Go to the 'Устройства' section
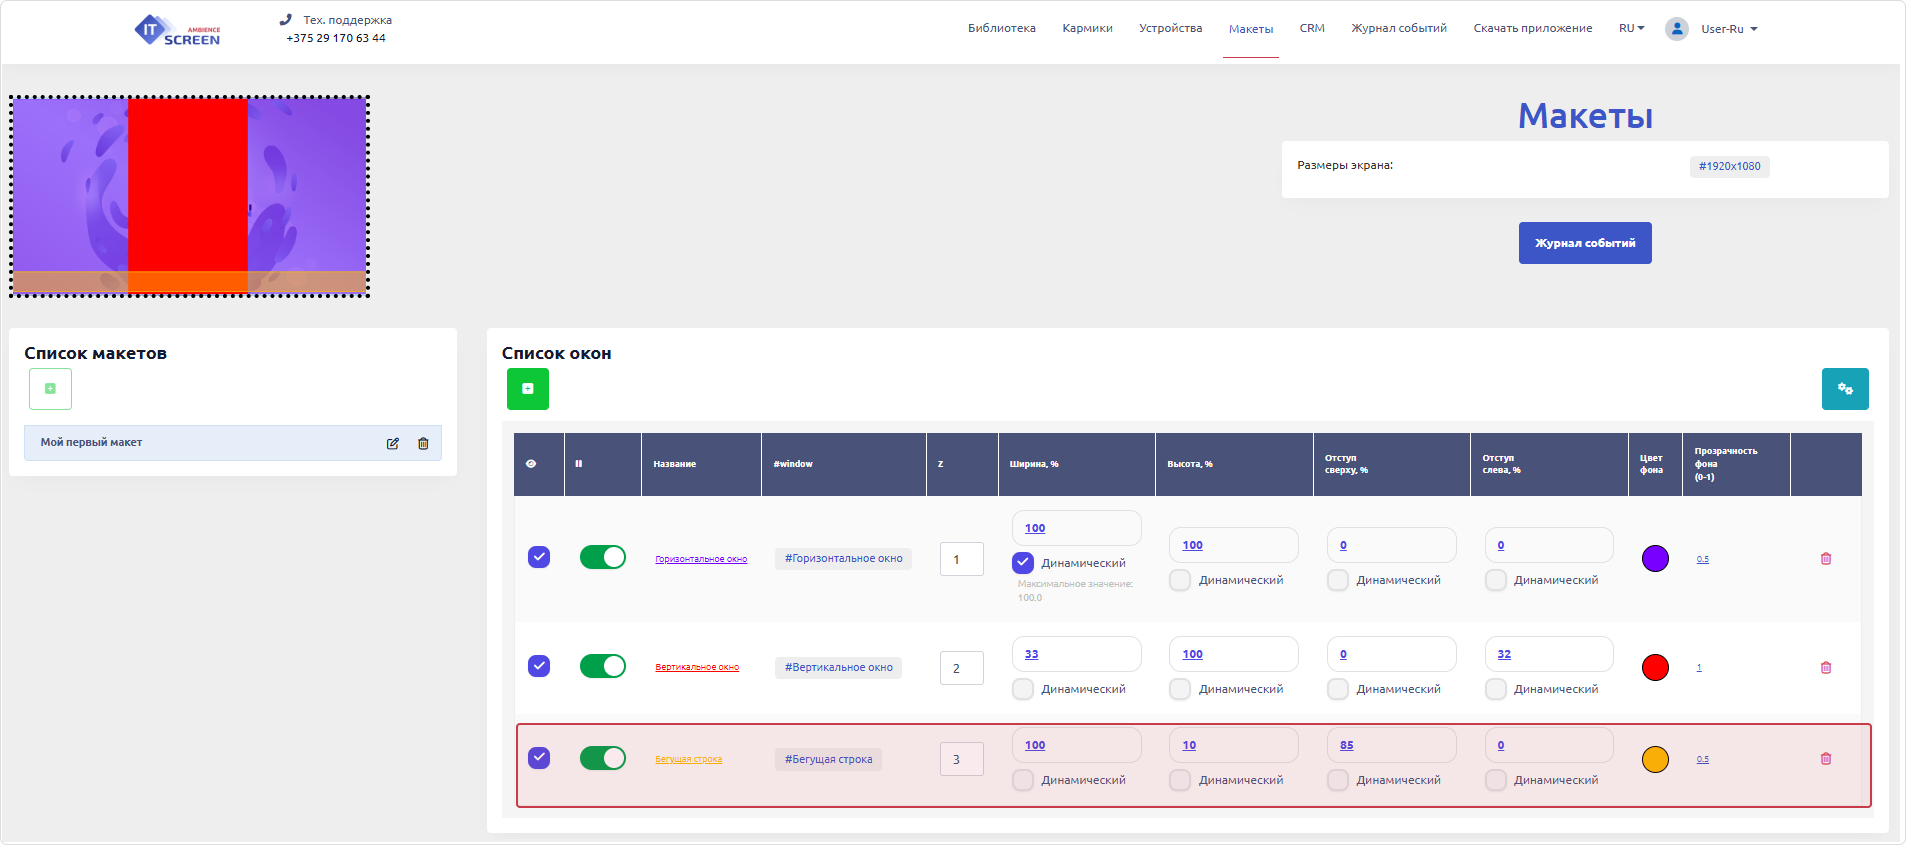 [1170, 28]
